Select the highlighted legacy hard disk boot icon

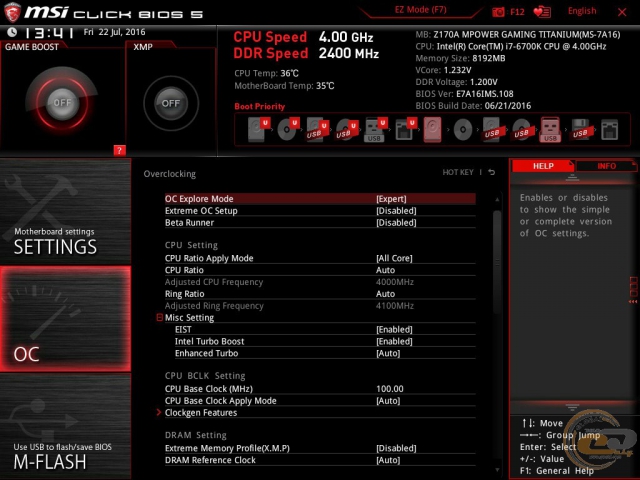click(433, 129)
